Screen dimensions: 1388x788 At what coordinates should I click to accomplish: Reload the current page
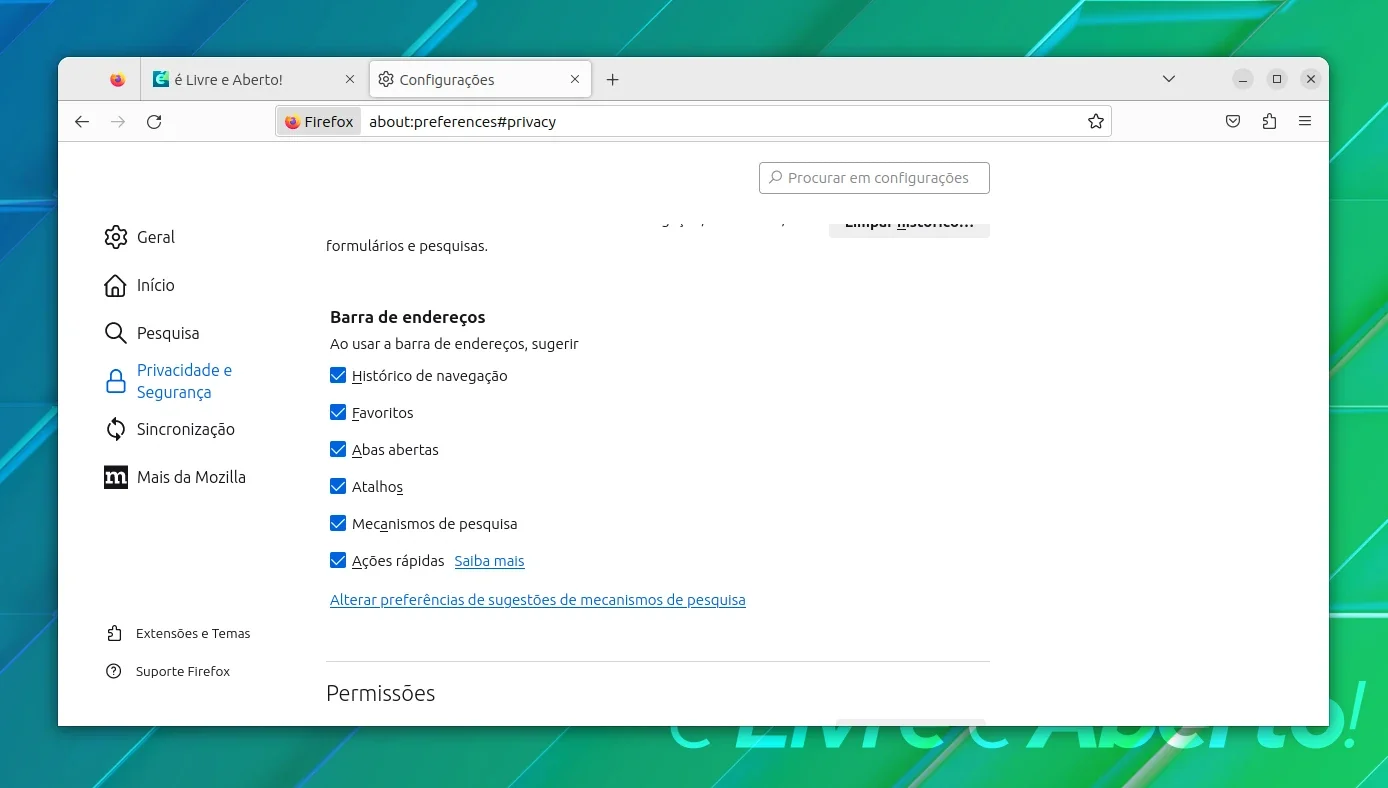point(154,122)
